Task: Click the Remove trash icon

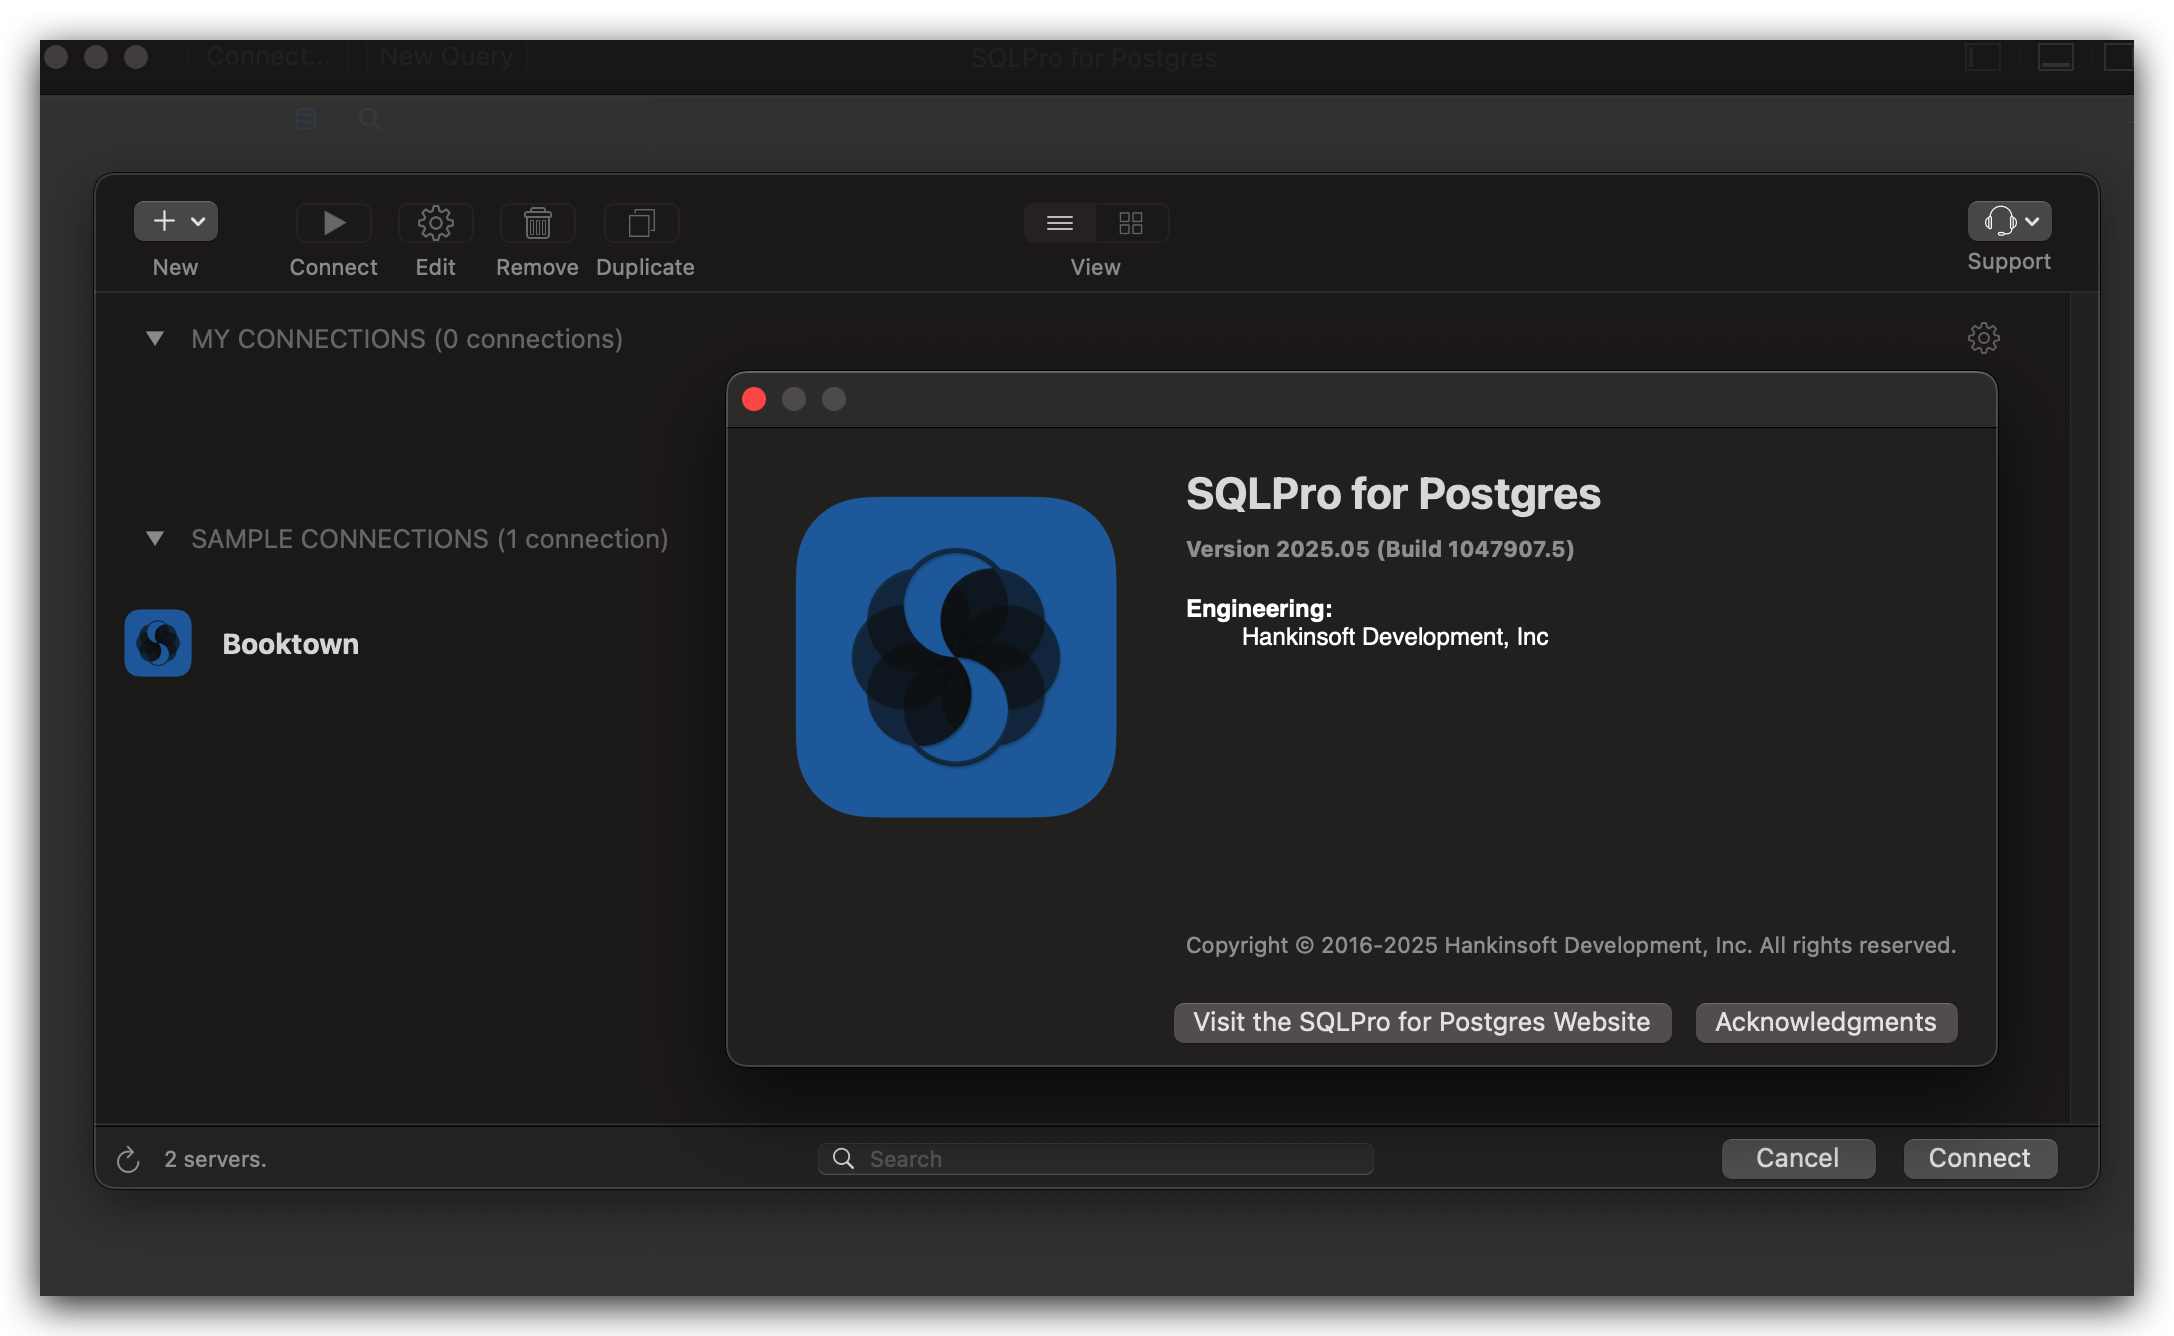Action: point(537,223)
